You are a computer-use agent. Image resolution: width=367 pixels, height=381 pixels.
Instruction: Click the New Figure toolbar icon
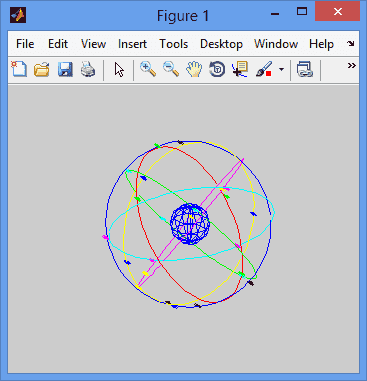(x=19, y=69)
